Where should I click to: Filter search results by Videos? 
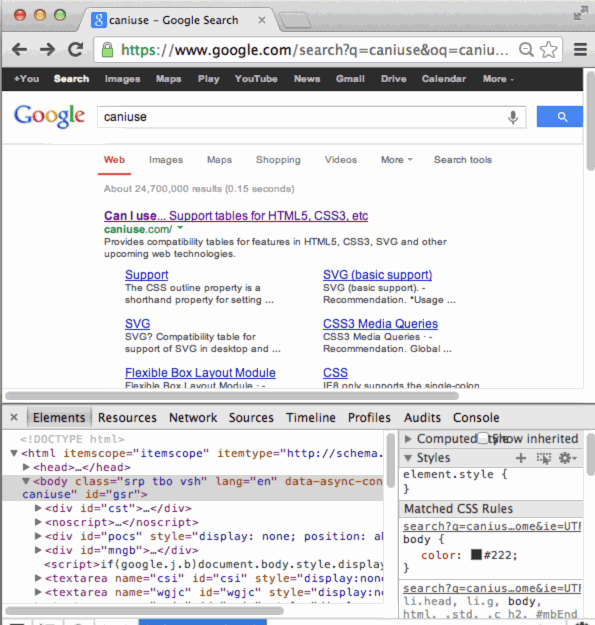[x=341, y=160]
